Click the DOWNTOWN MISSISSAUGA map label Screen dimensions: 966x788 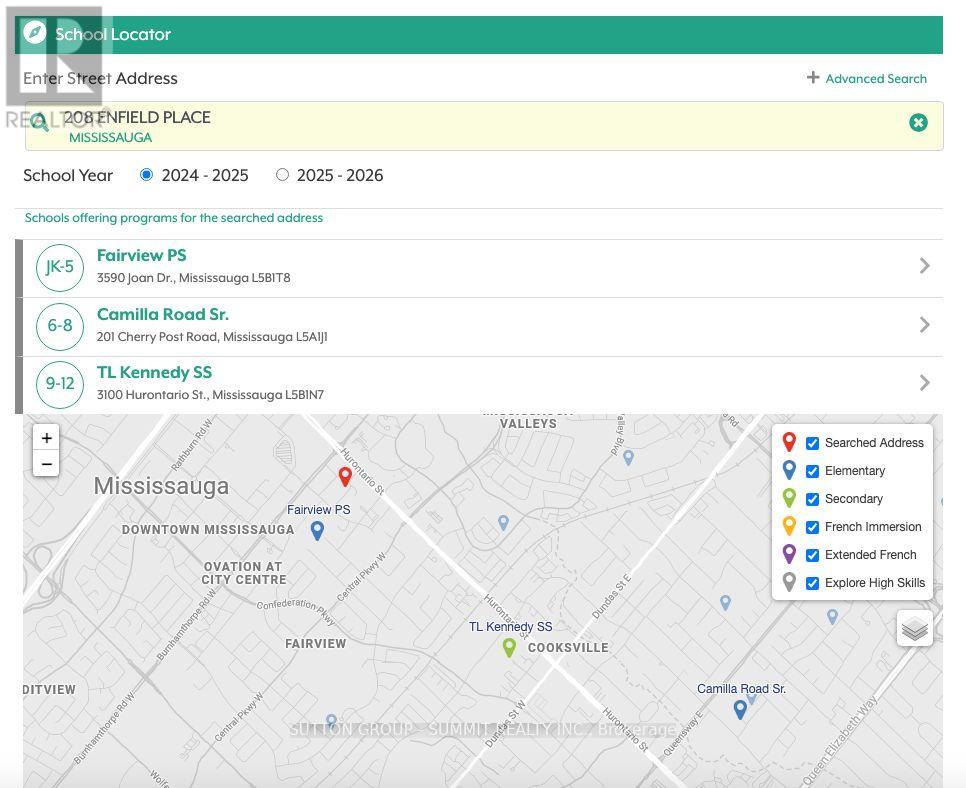tap(208, 530)
